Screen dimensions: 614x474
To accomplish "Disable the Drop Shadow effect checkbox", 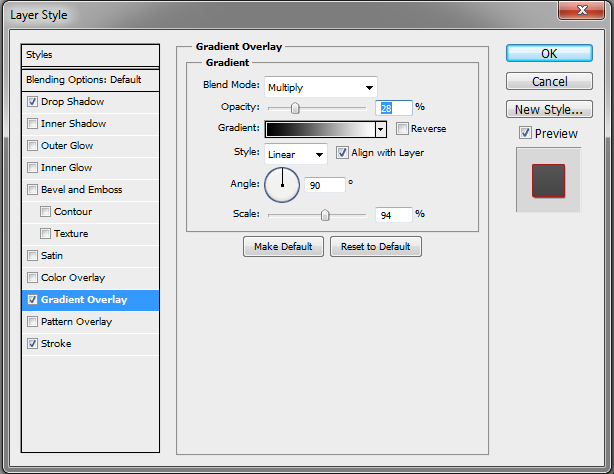I will 33,102.
